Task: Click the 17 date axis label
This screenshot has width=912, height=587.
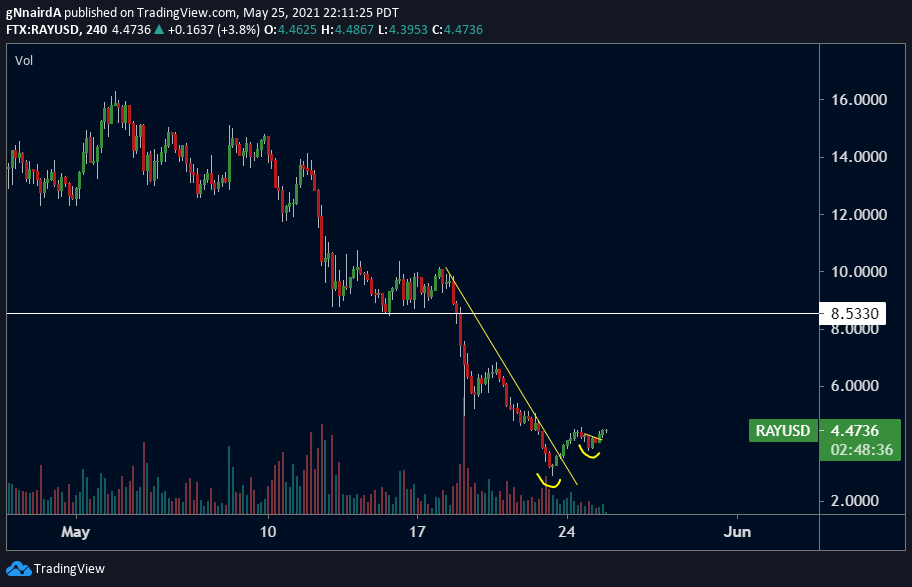Action: click(x=417, y=532)
